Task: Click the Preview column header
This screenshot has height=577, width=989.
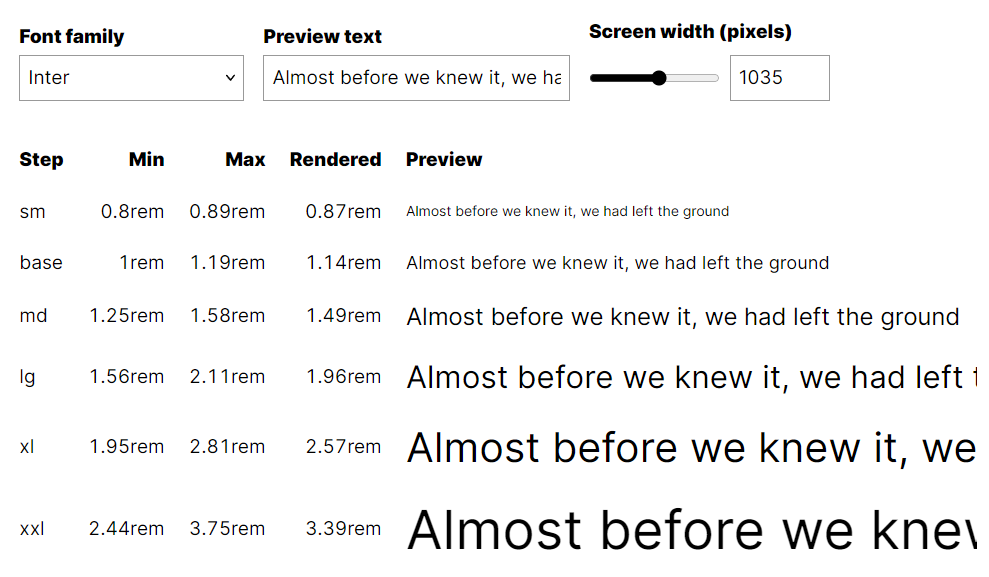Action: (x=444, y=160)
